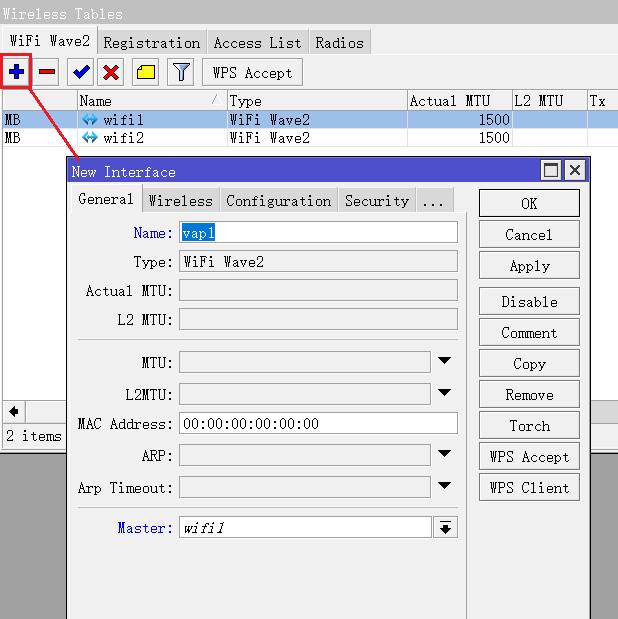Open the funnel Filter icon
This screenshot has height=619, width=618.
coord(180,72)
